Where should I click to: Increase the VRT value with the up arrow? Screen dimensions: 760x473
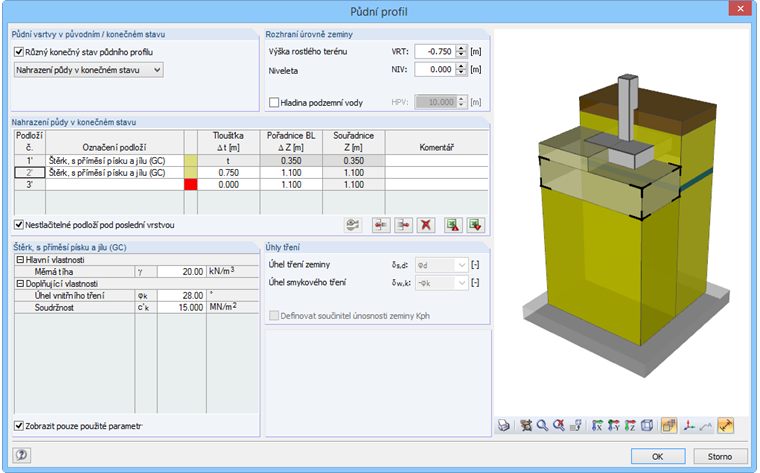point(461,48)
